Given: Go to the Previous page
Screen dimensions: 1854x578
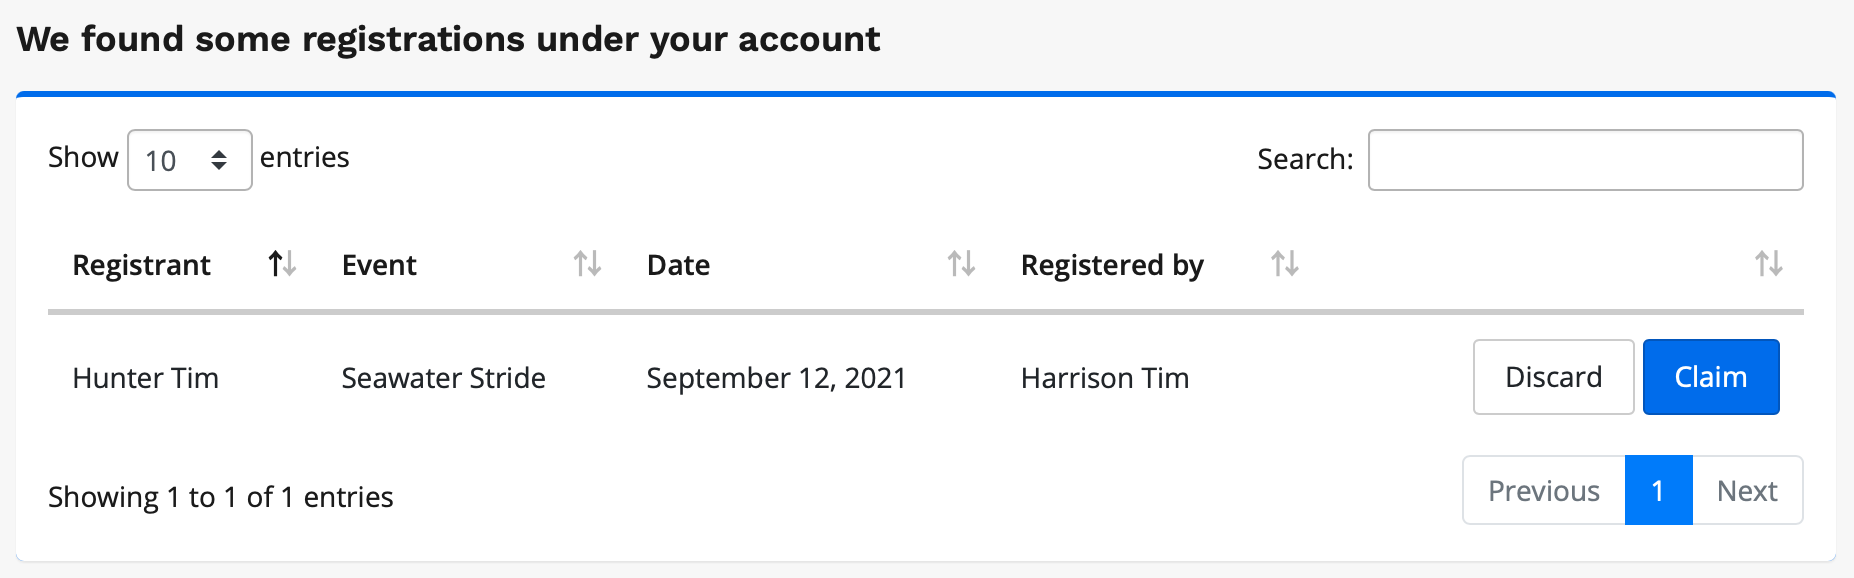Looking at the screenshot, I should [1543, 491].
